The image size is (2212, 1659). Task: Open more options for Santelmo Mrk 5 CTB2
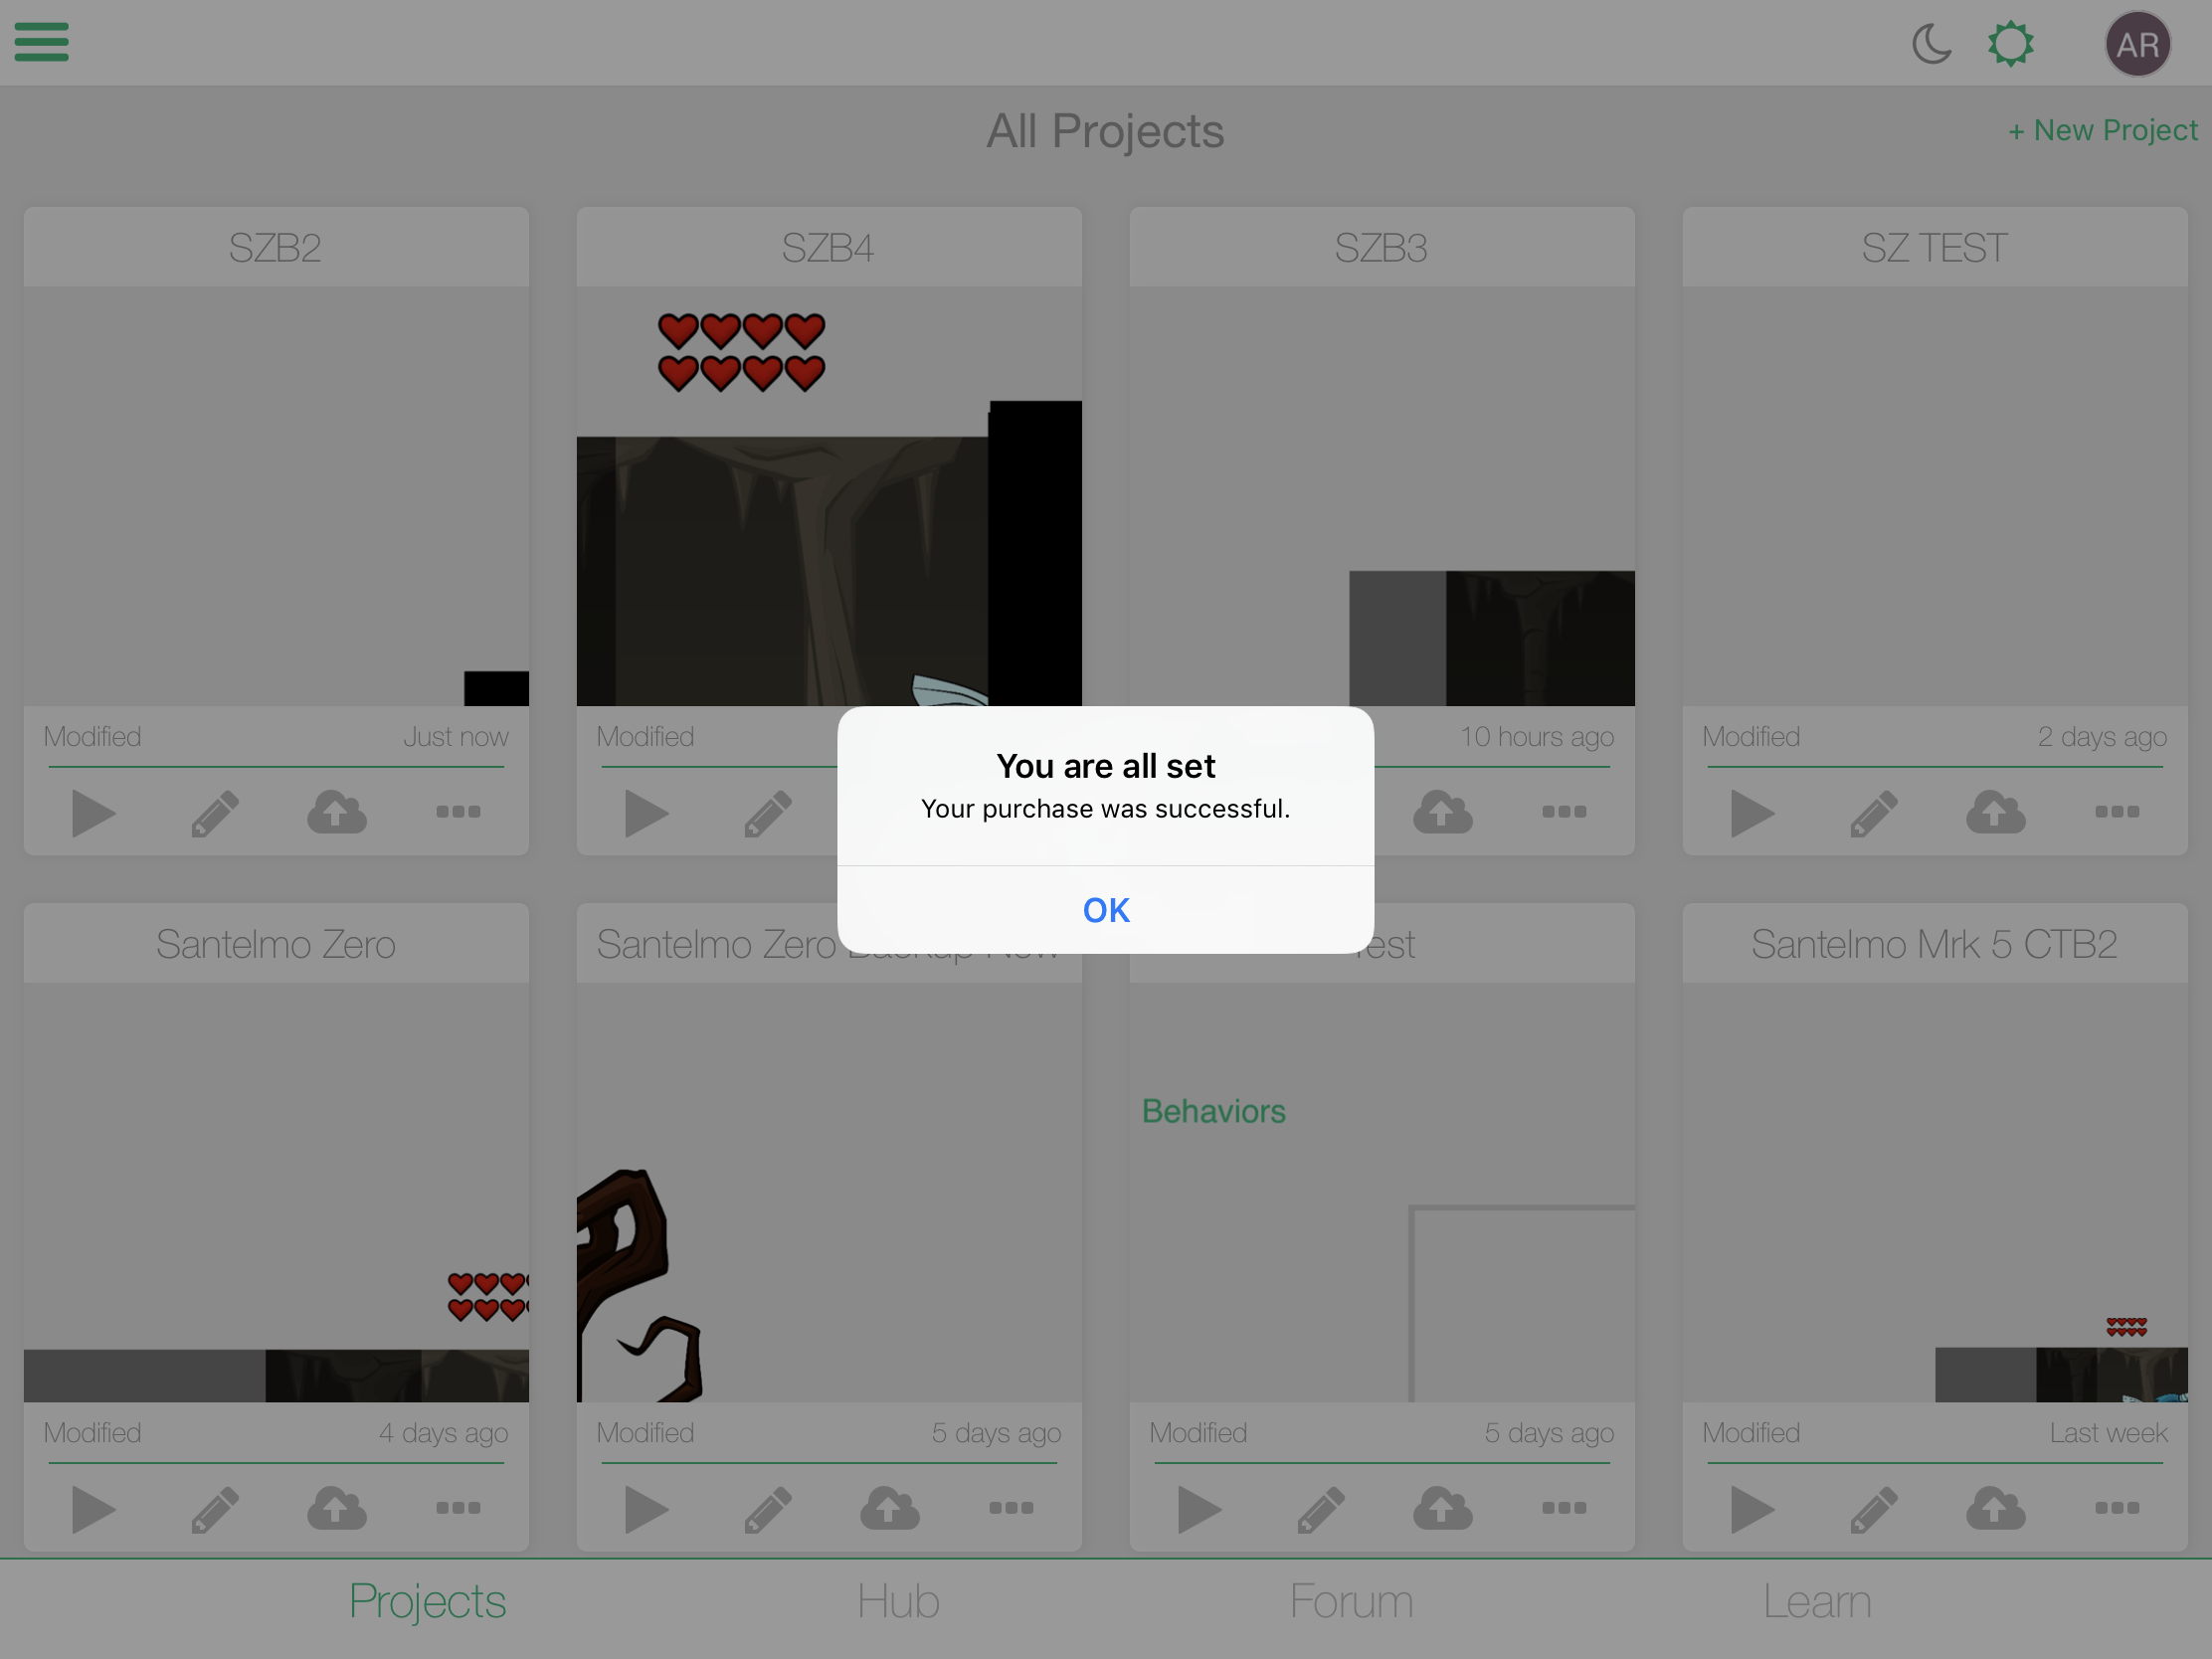pyautogui.click(x=2117, y=1508)
